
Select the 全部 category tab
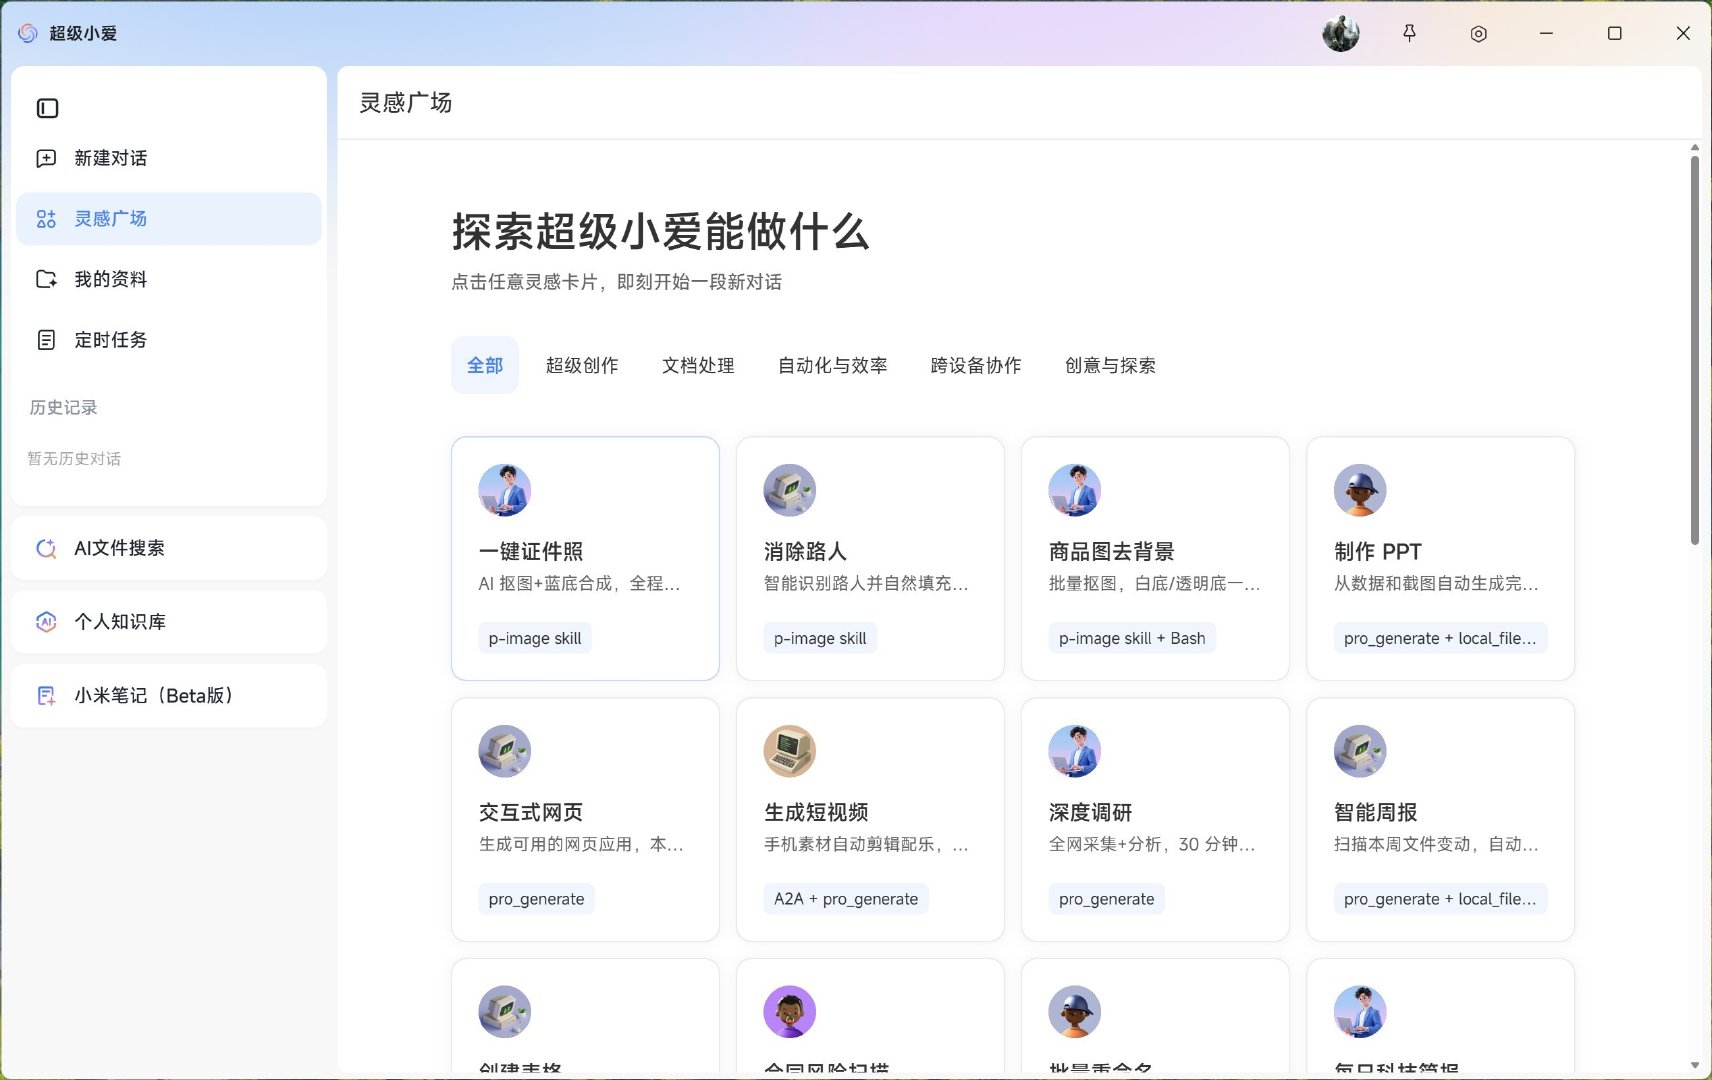click(x=485, y=365)
